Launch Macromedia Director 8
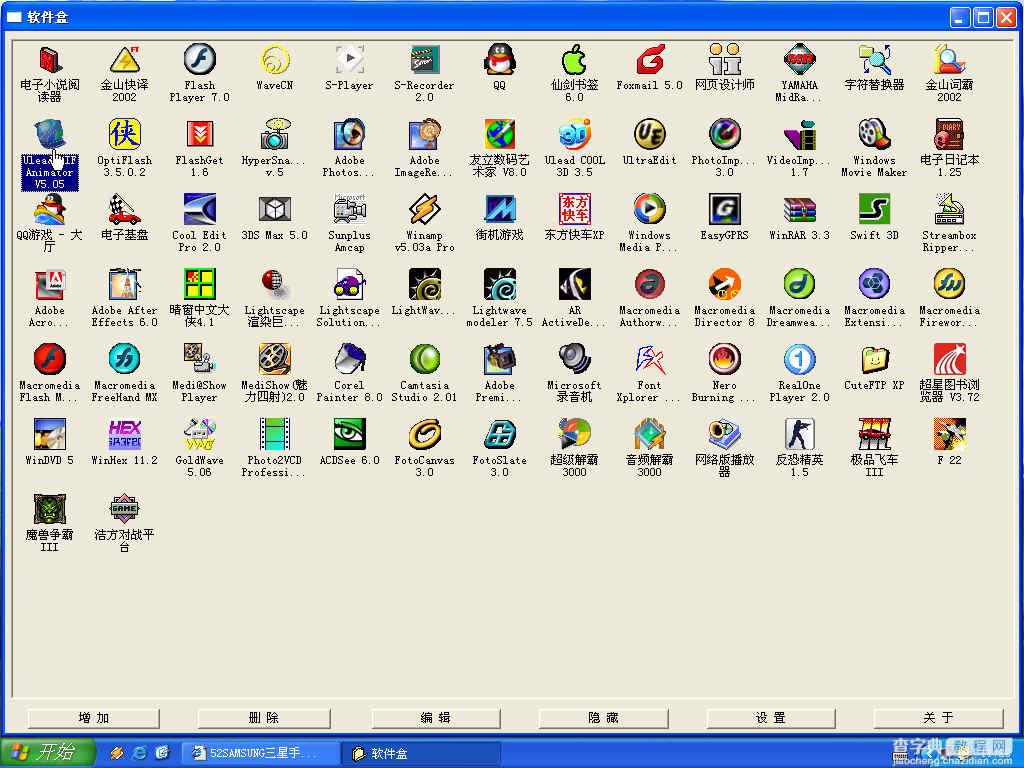 pyautogui.click(x=724, y=285)
